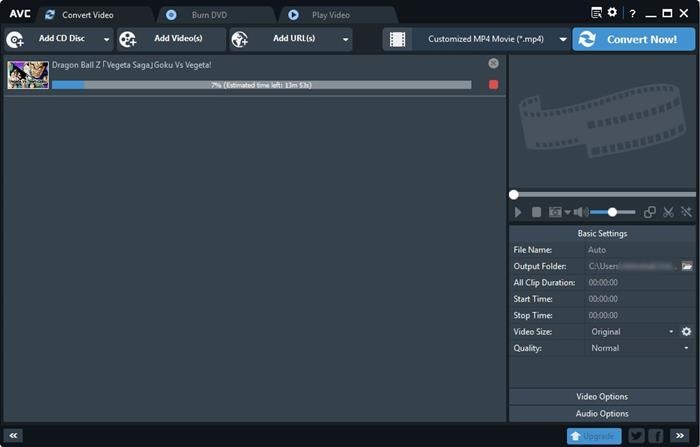Screen dimensions: 700x447
Task: Stop the preview playback
Action: click(537, 212)
